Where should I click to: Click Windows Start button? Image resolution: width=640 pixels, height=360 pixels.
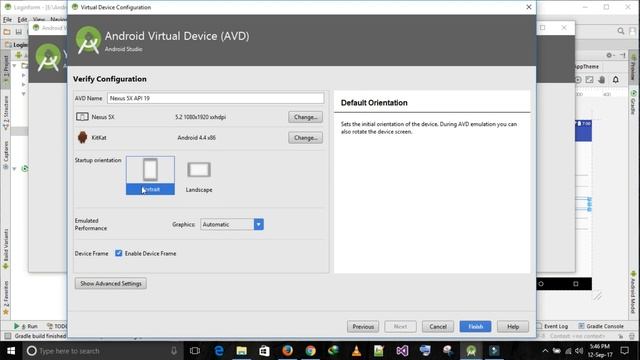click(x=11, y=351)
